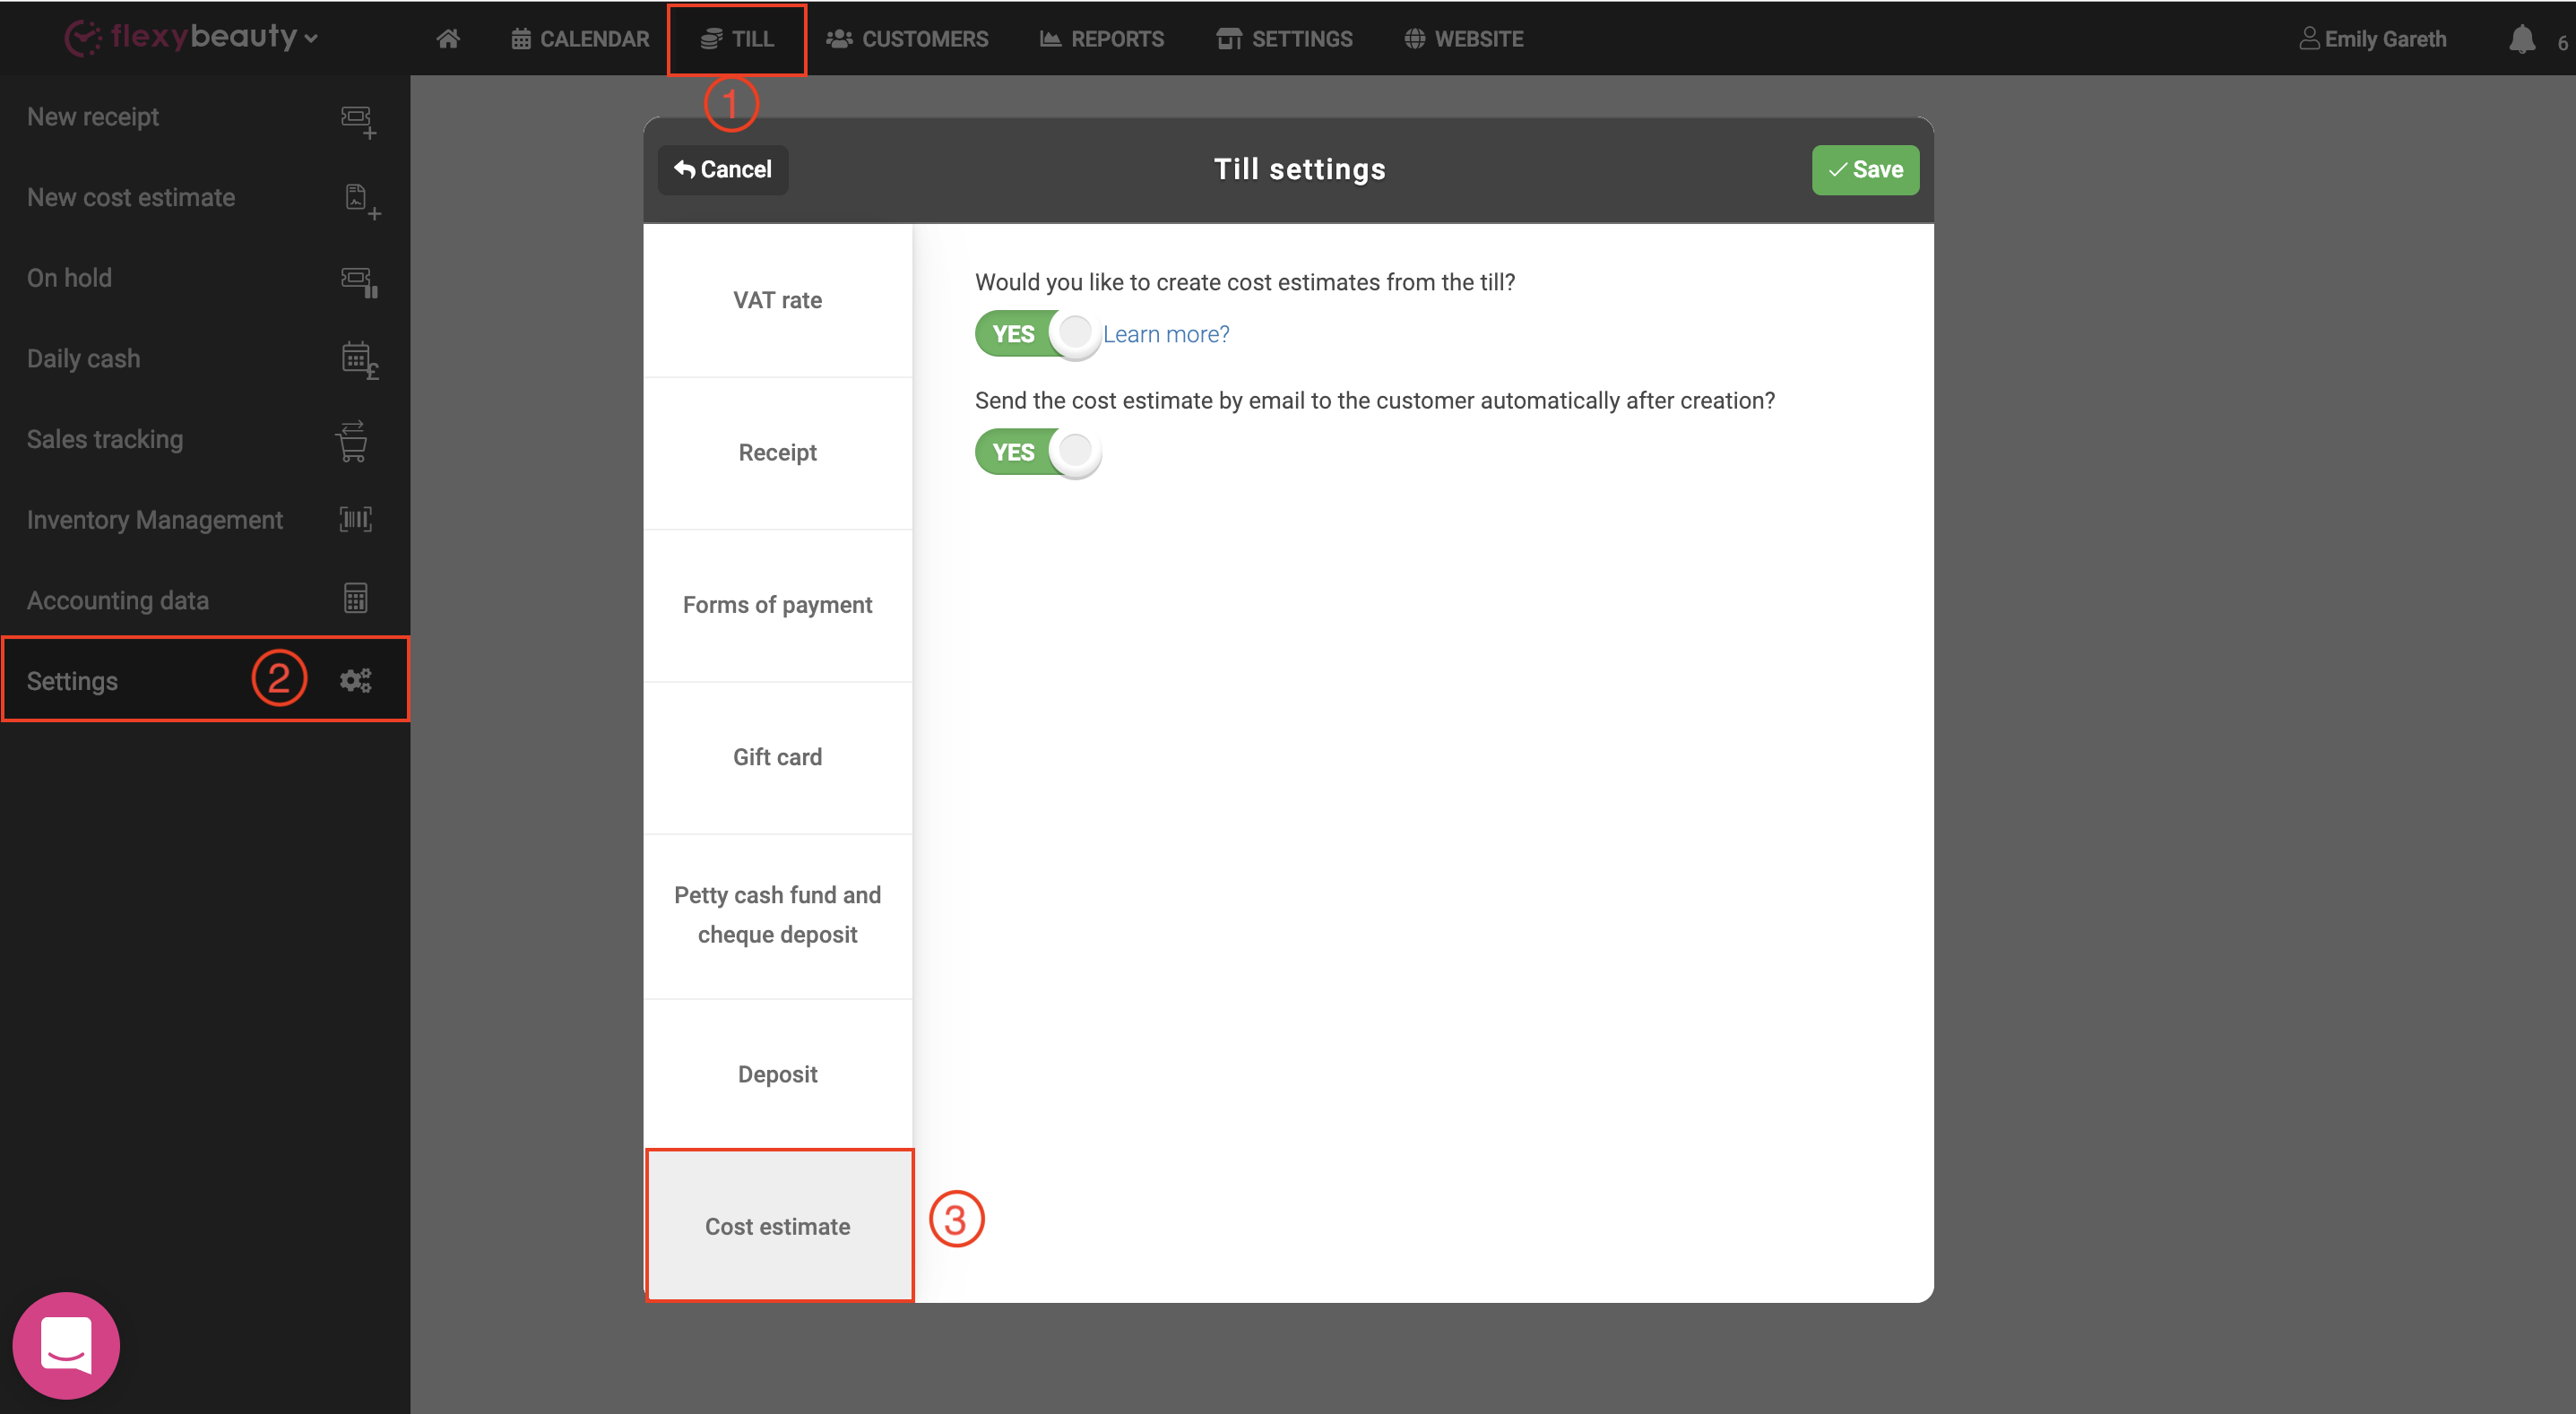Open New cost estimate in sidebar

coord(205,198)
